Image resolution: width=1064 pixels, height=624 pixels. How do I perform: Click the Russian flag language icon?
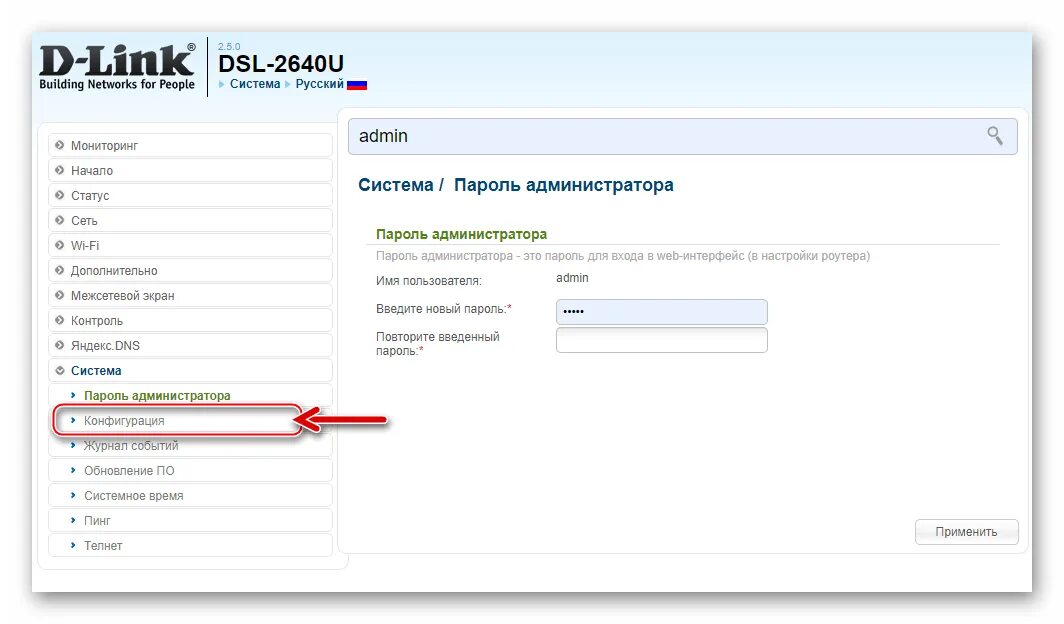(358, 84)
